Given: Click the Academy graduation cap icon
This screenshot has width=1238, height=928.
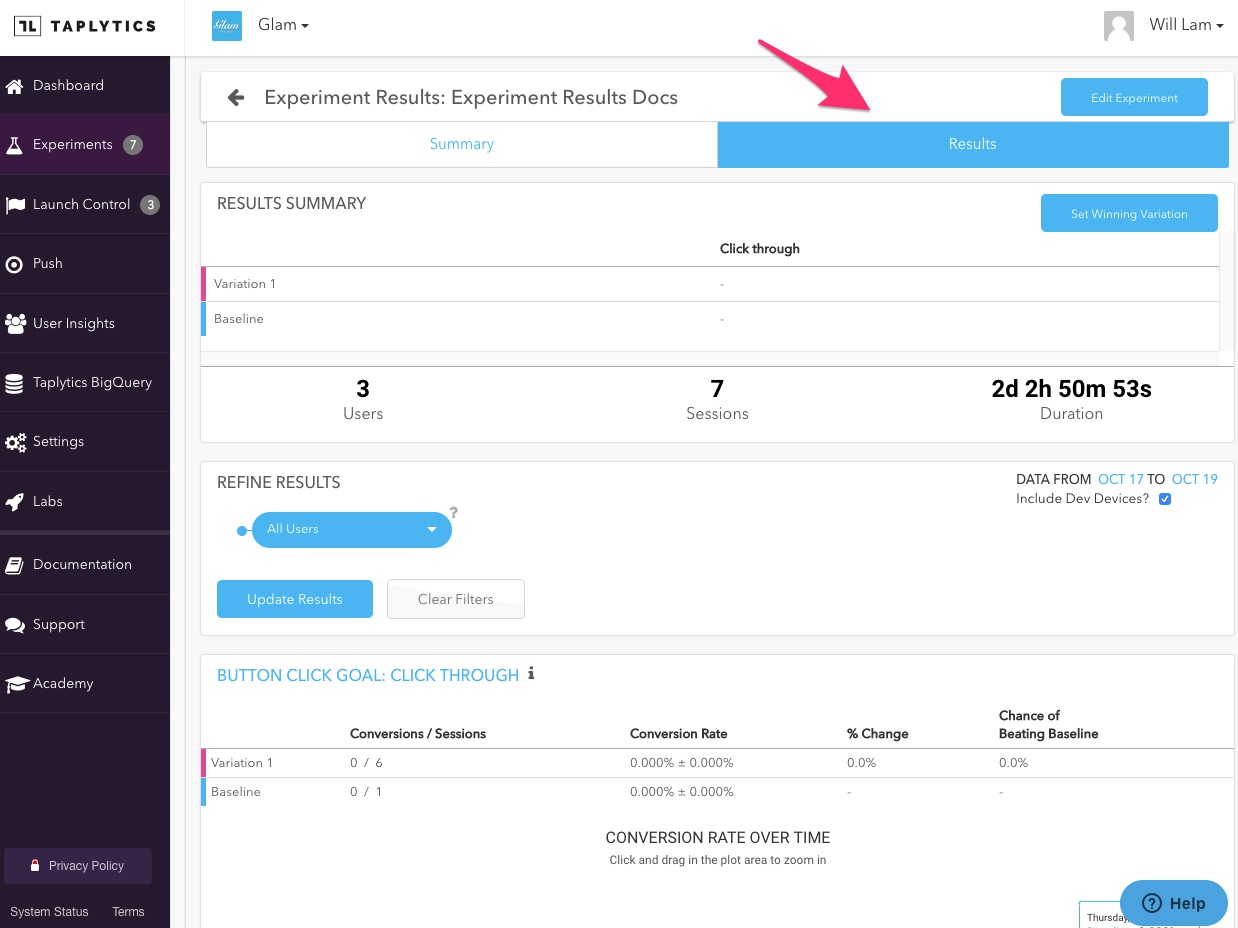Looking at the screenshot, I should point(15,684).
